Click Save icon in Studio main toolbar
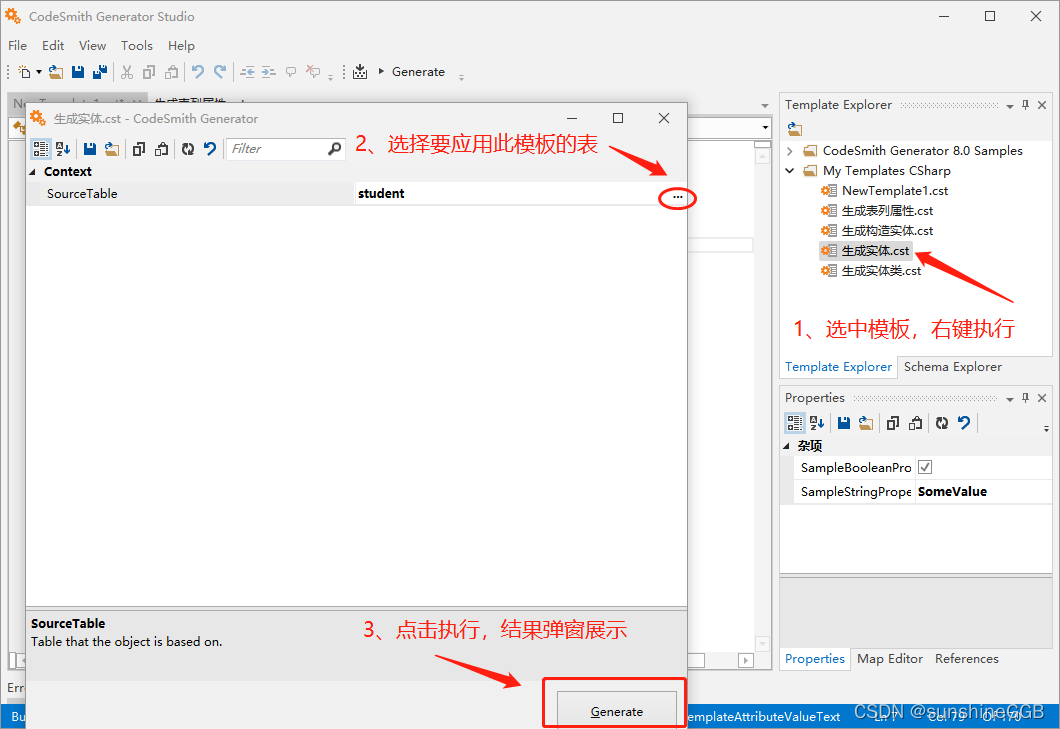1060x729 pixels. point(78,72)
